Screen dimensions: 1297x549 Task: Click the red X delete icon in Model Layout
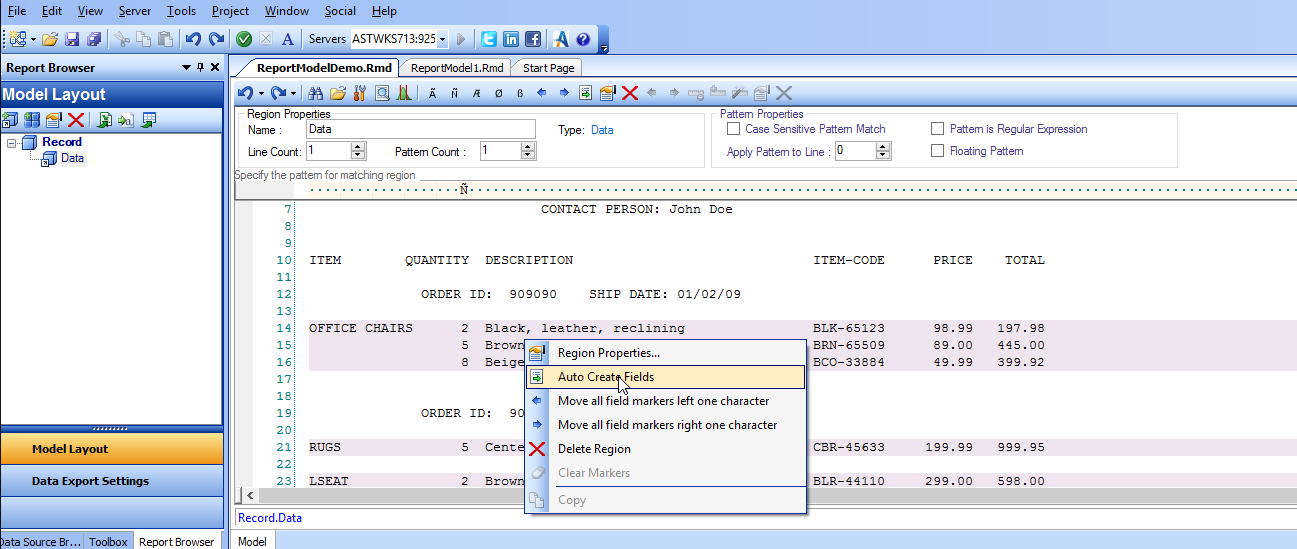pyautogui.click(x=76, y=120)
